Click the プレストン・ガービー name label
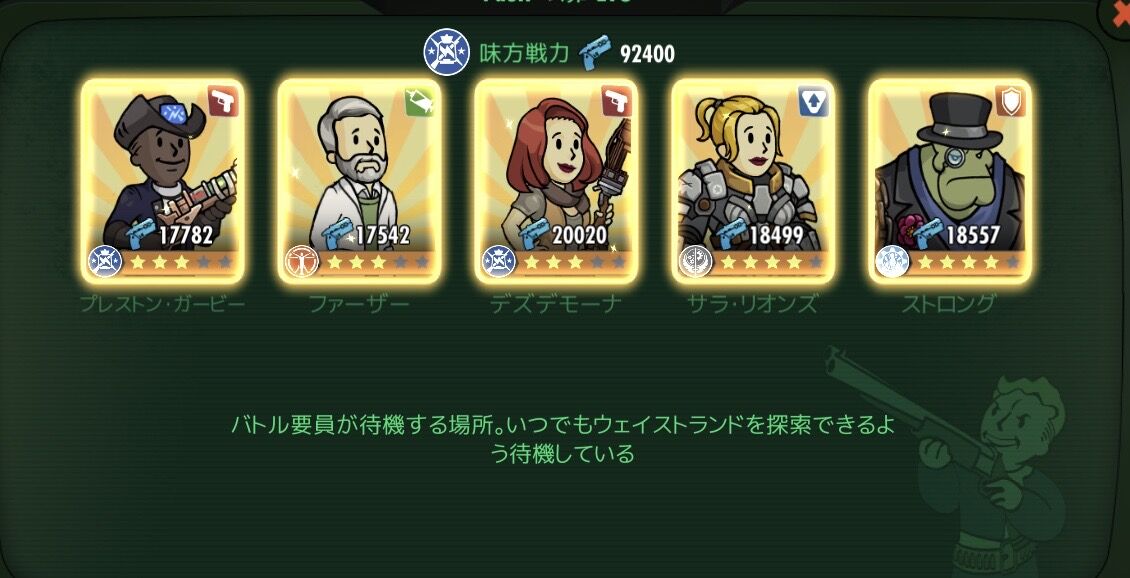 coord(163,303)
